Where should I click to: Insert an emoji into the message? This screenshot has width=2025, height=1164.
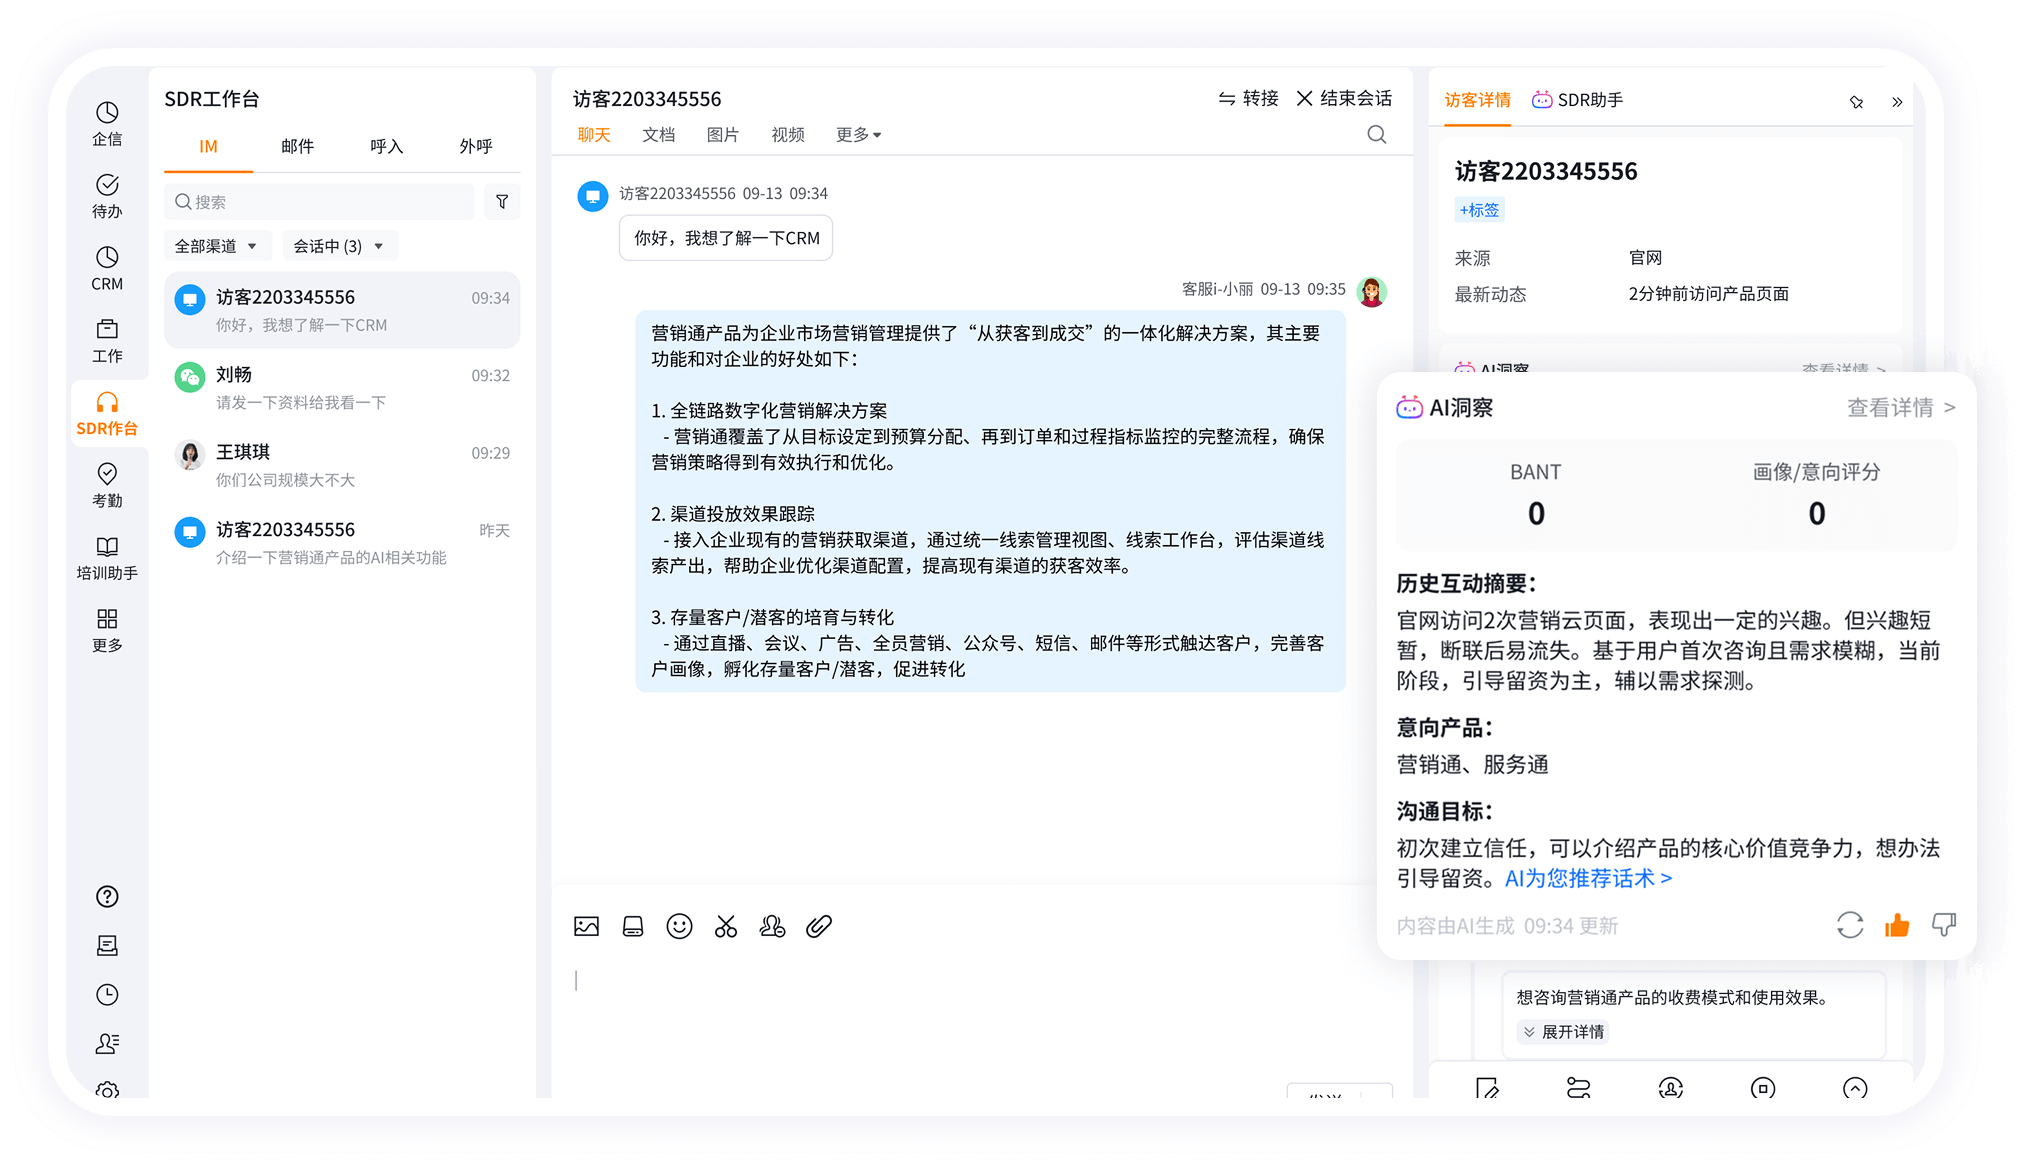(x=679, y=926)
